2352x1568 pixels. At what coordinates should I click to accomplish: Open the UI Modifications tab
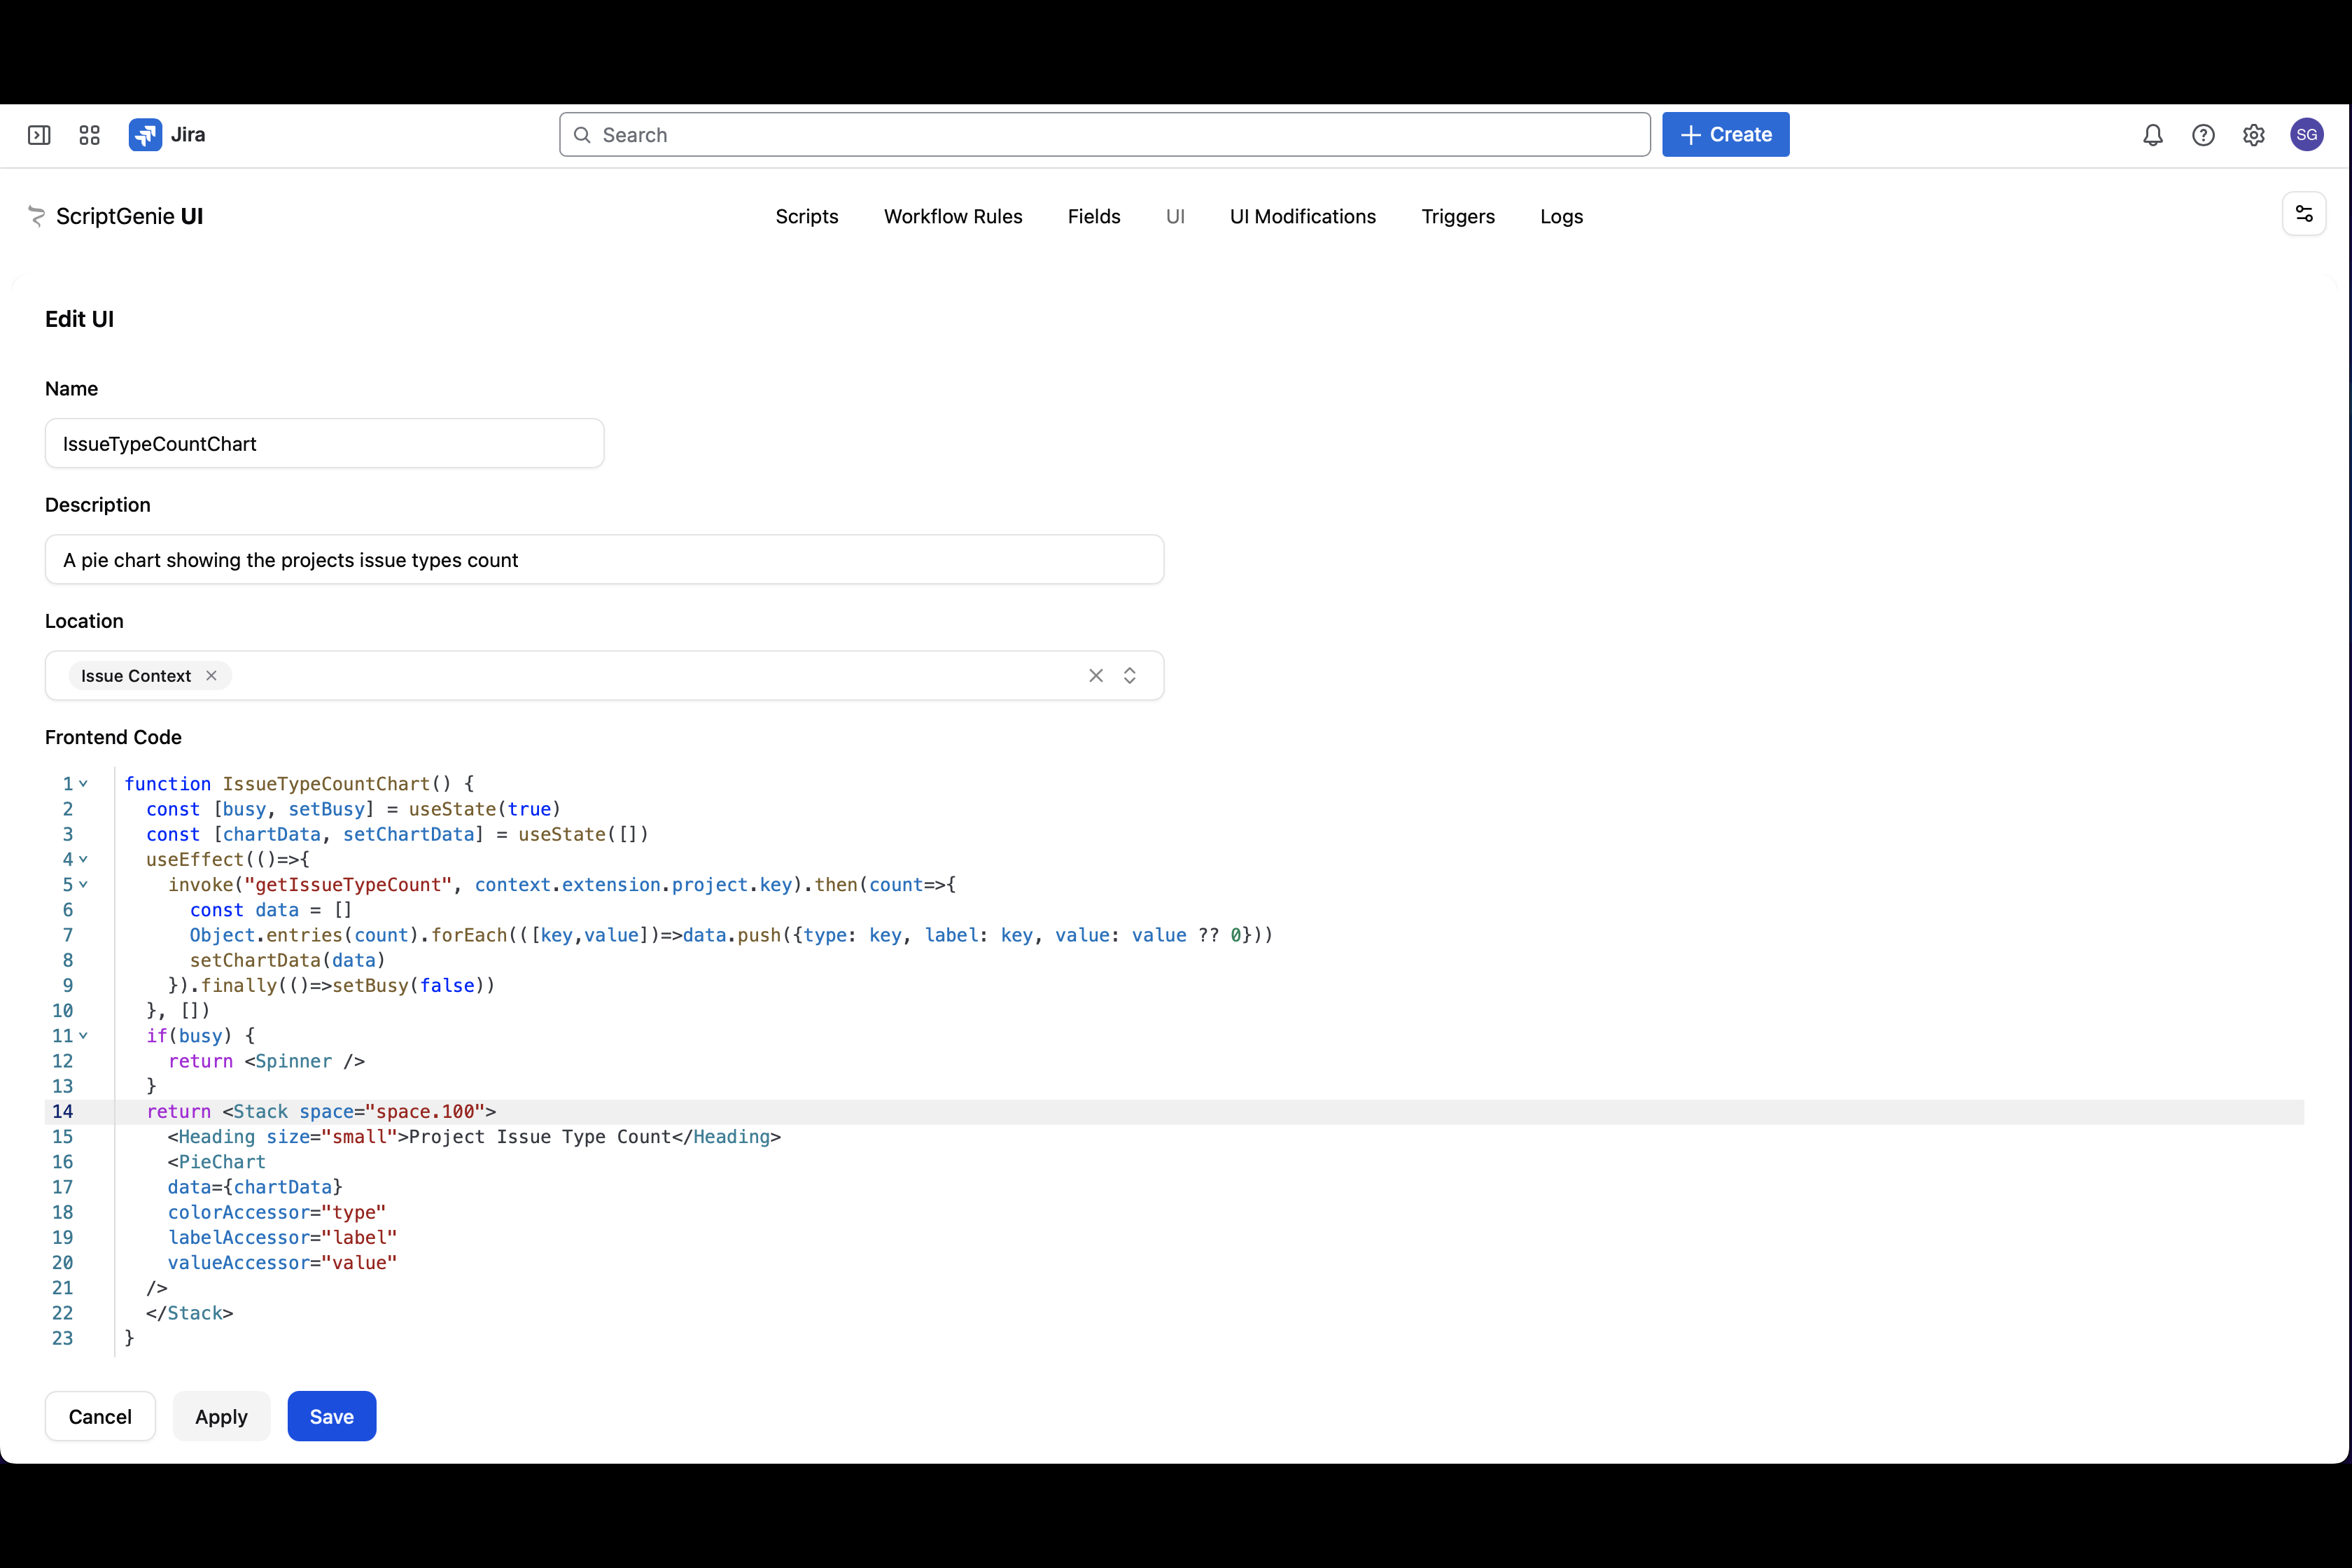click(x=1302, y=217)
